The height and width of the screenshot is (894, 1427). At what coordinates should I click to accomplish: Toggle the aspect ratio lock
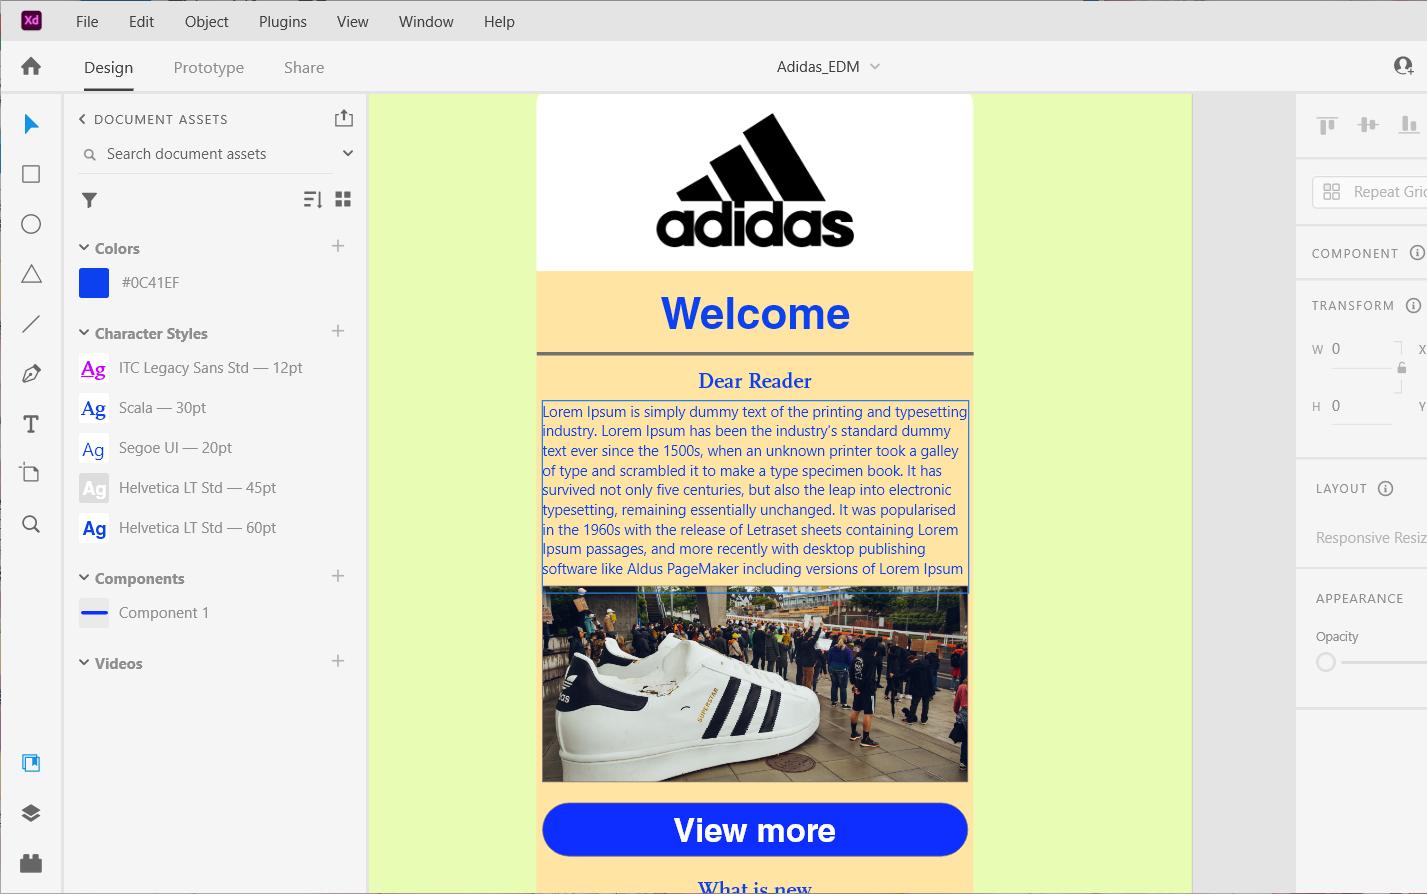pyautogui.click(x=1402, y=368)
